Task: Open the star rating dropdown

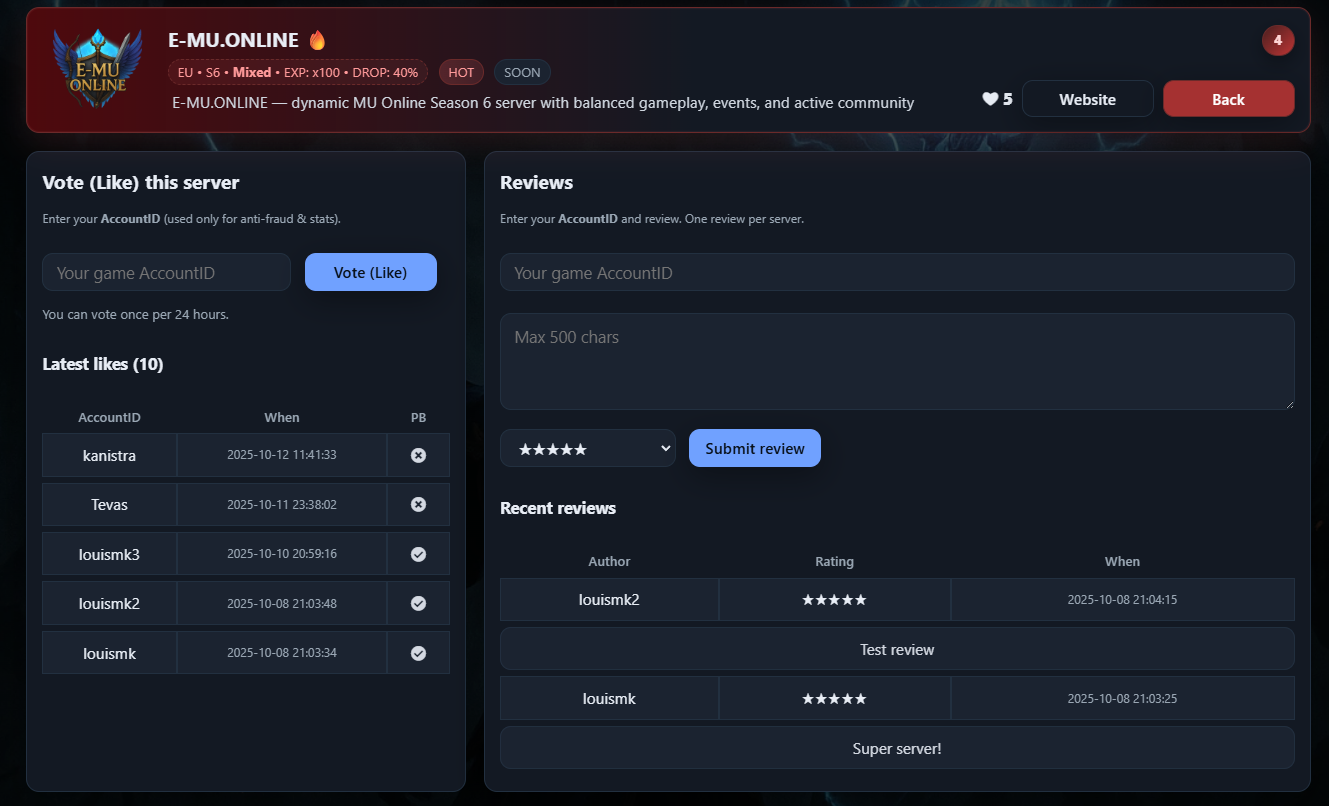Action: pyautogui.click(x=587, y=449)
